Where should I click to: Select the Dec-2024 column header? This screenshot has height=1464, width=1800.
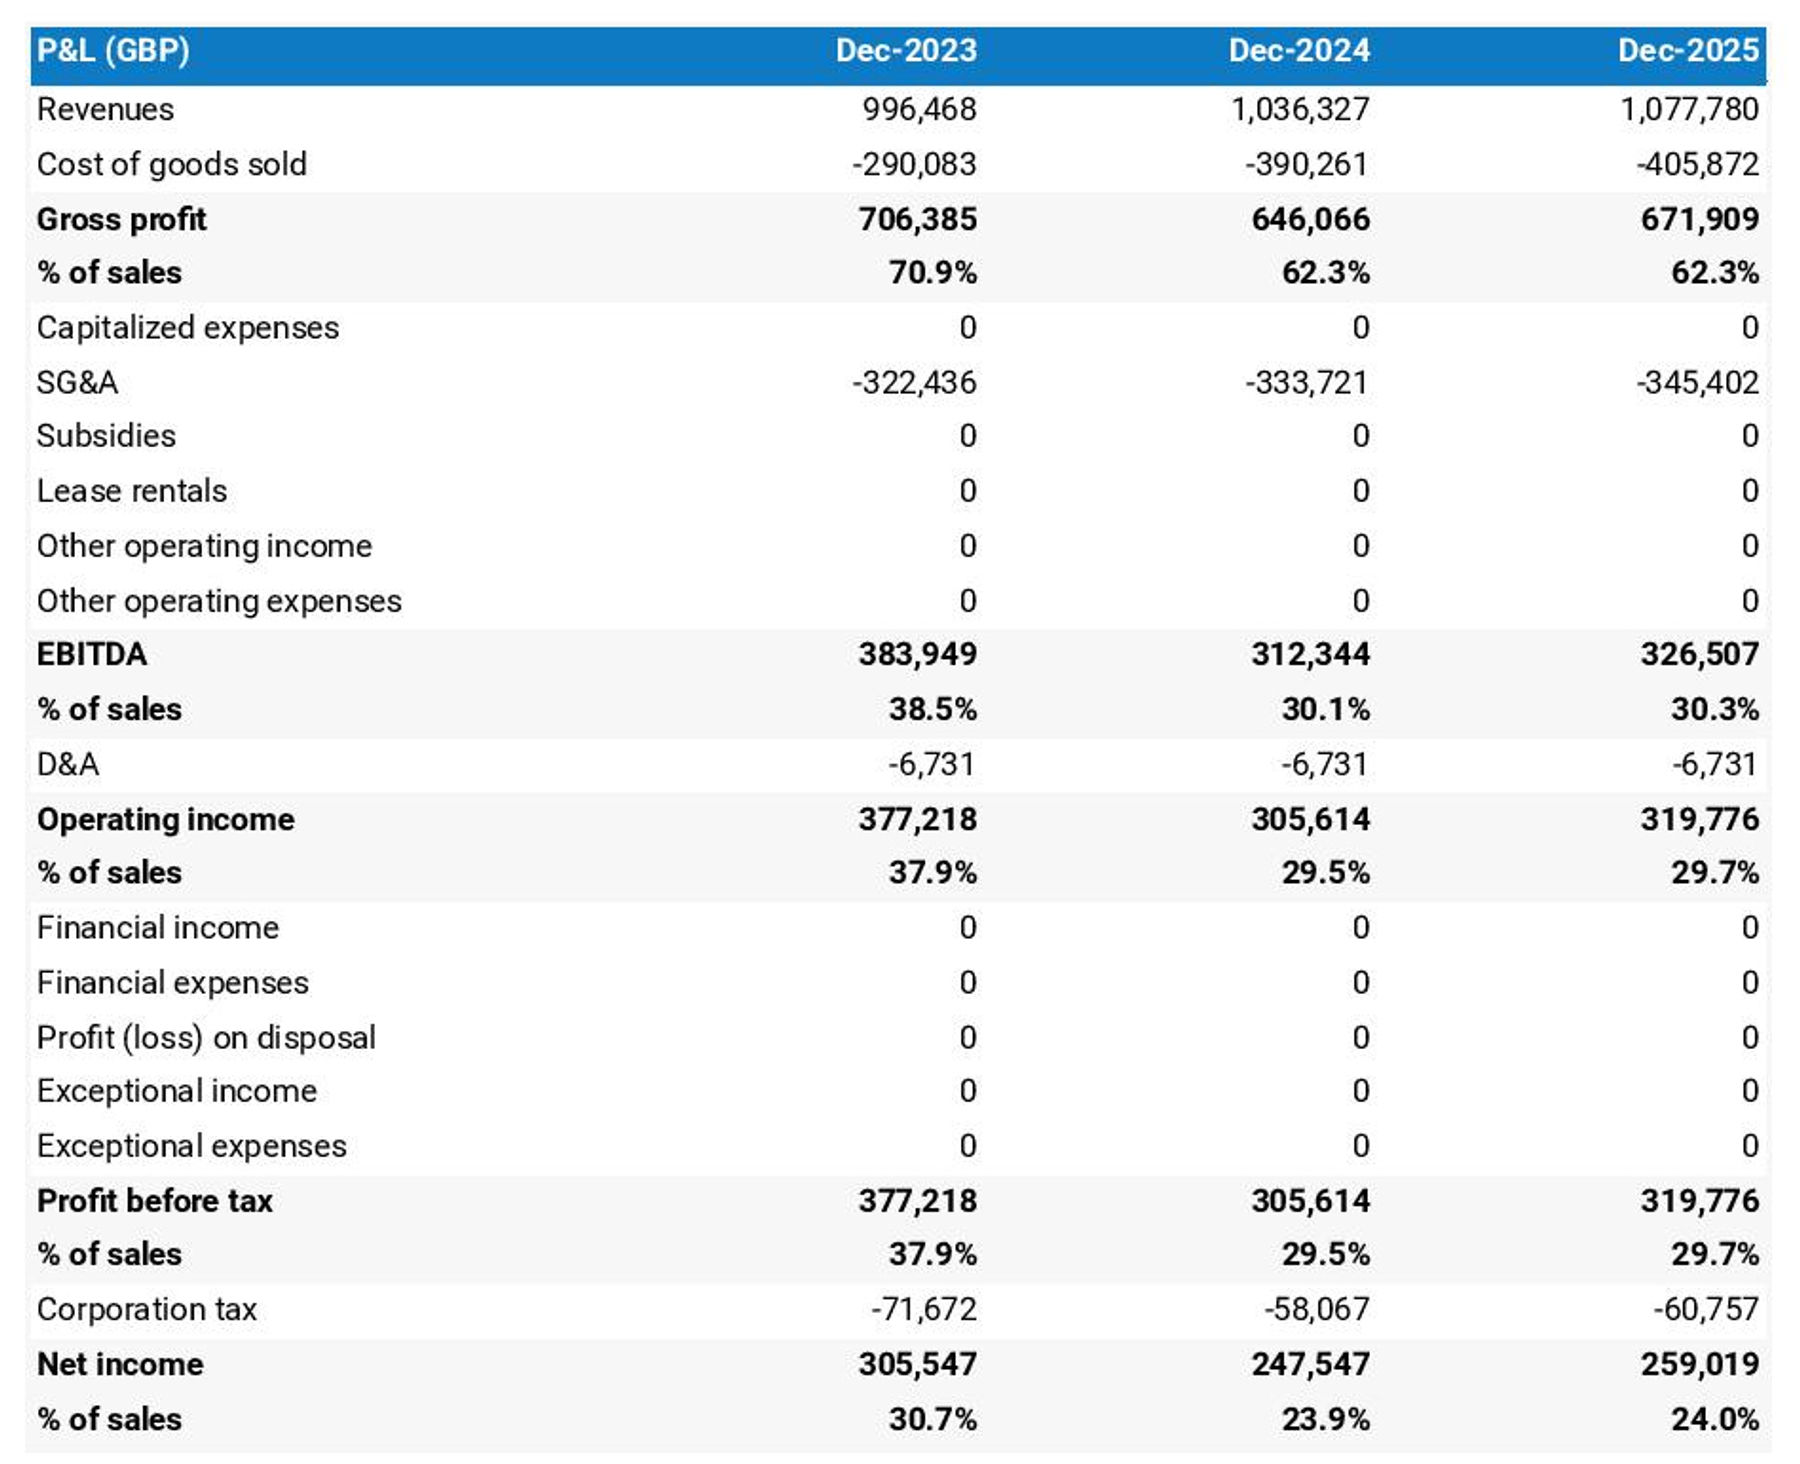(1298, 50)
